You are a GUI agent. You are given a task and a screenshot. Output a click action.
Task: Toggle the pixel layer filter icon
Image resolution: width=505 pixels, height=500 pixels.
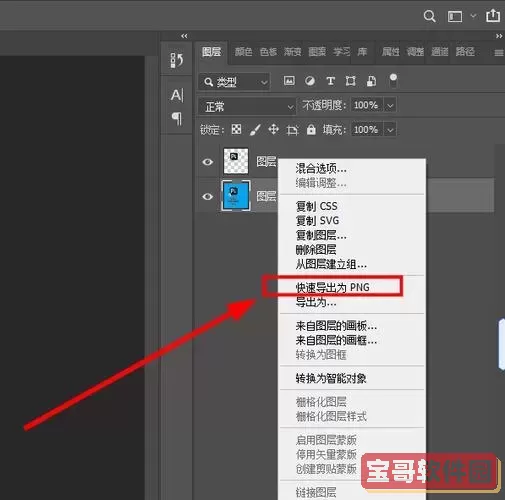coord(289,81)
